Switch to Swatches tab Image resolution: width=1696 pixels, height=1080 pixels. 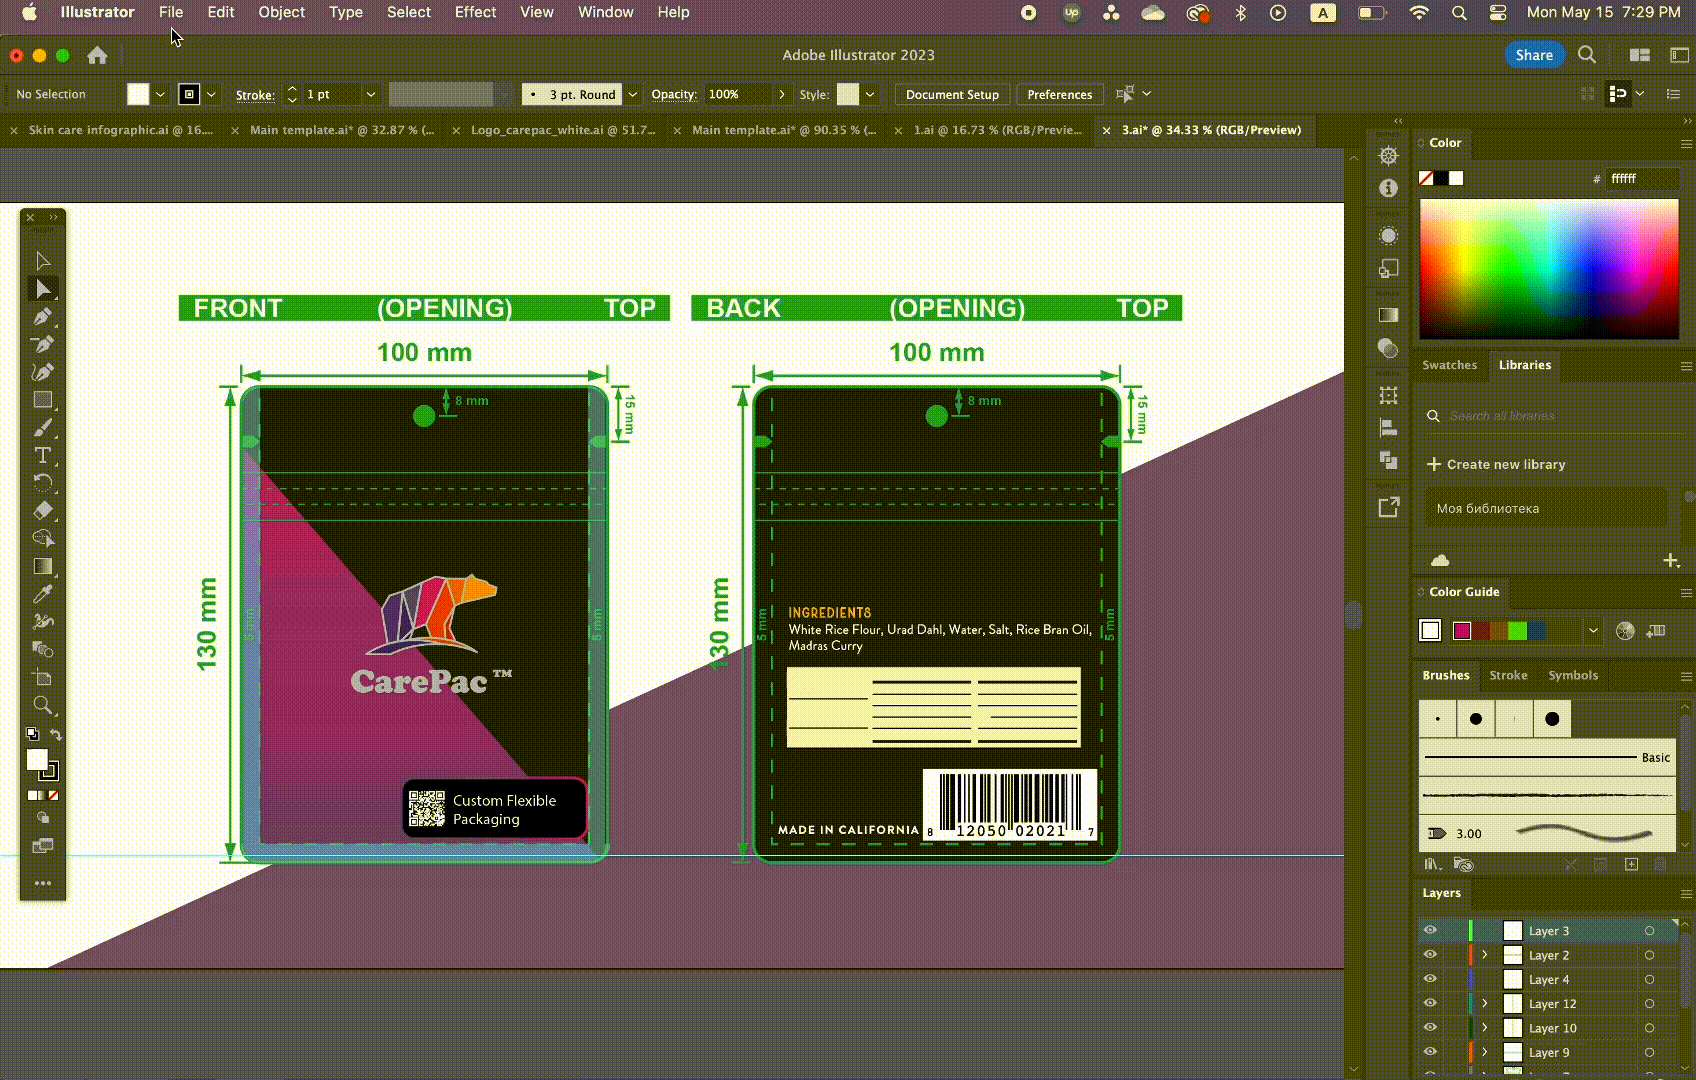pos(1449,365)
